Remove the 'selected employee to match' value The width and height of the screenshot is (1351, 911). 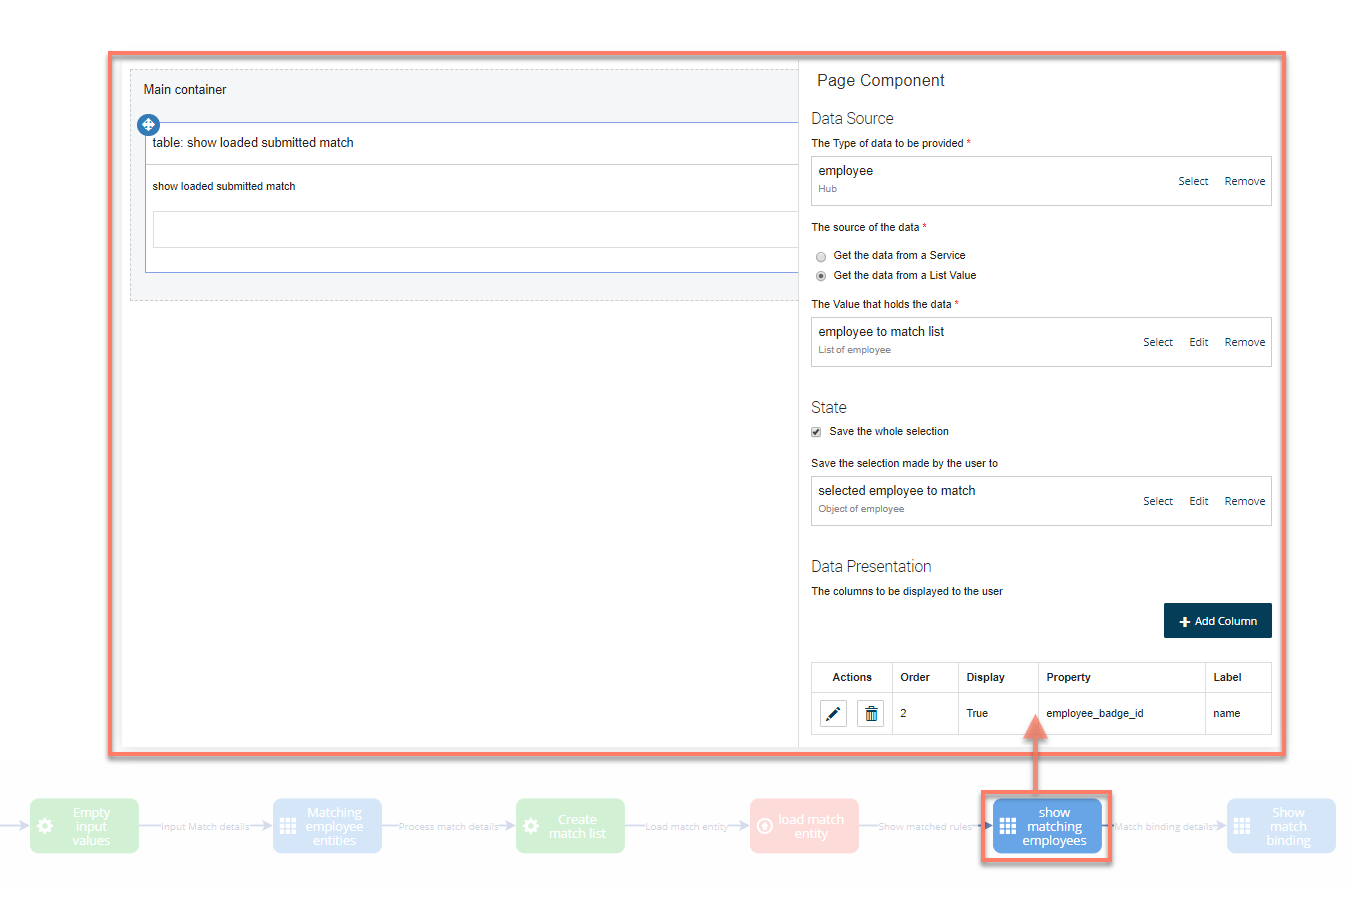pos(1244,501)
